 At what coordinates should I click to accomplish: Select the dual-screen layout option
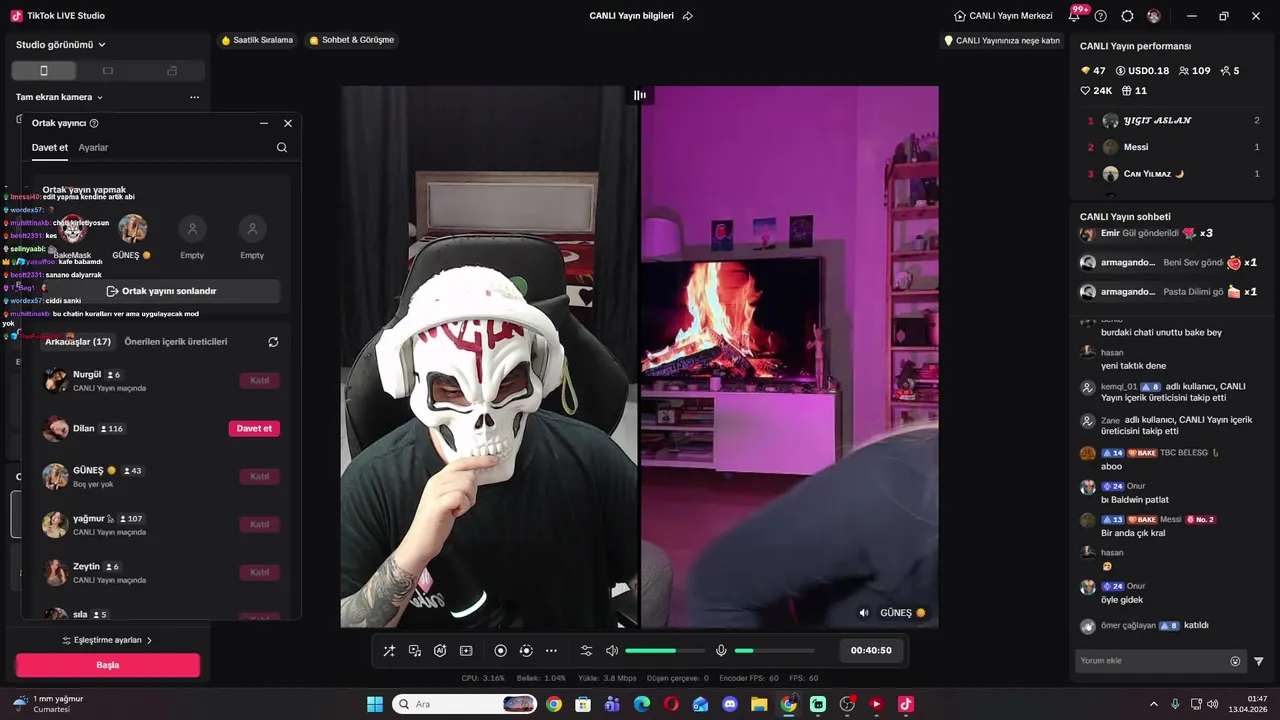point(172,71)
